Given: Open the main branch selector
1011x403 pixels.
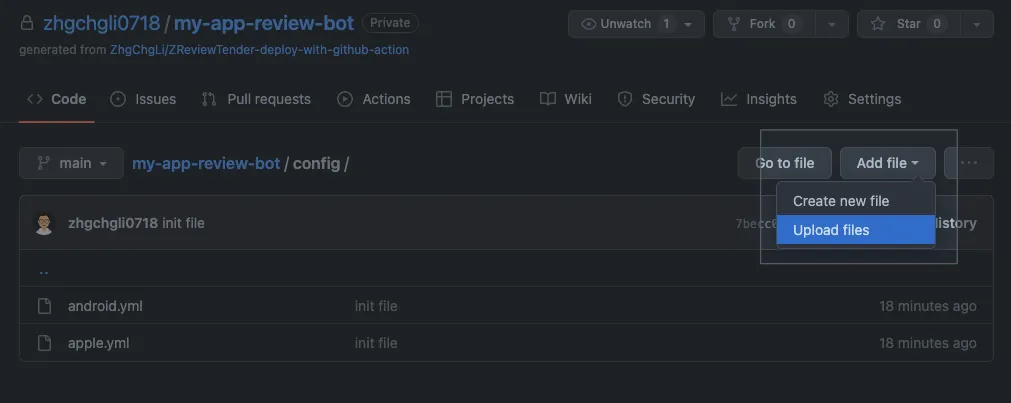Looking at the screenshot, I should tap(71, 163).
